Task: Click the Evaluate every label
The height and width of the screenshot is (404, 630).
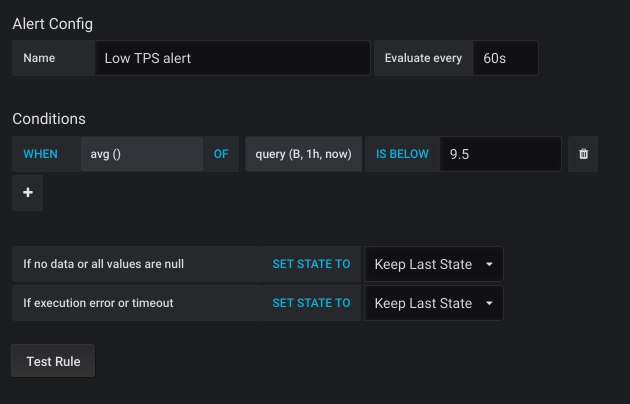Action: [x=423, y=58]
